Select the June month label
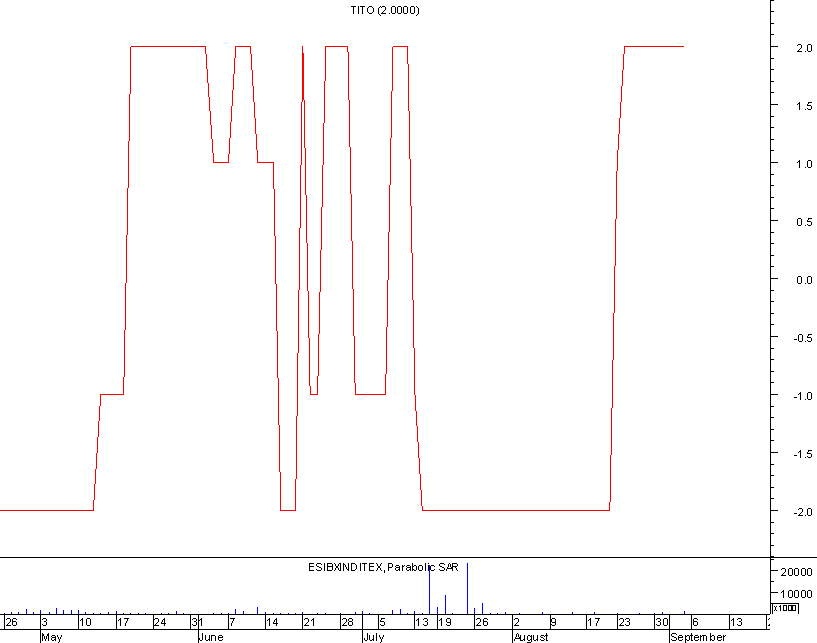The width and height of the screenshot is (817, 643). click(x=211, y=637)
